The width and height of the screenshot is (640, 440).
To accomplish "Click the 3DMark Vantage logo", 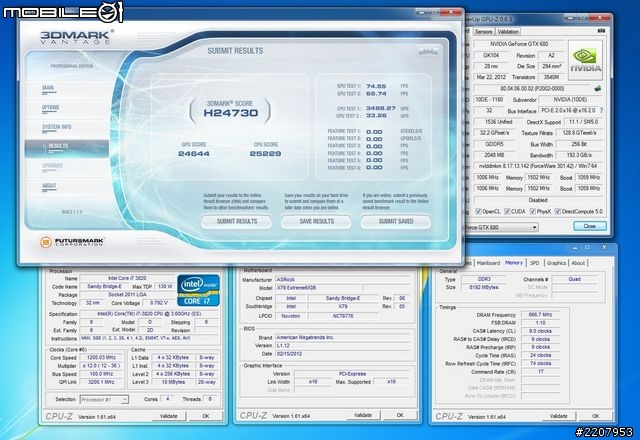I will 76,37.
